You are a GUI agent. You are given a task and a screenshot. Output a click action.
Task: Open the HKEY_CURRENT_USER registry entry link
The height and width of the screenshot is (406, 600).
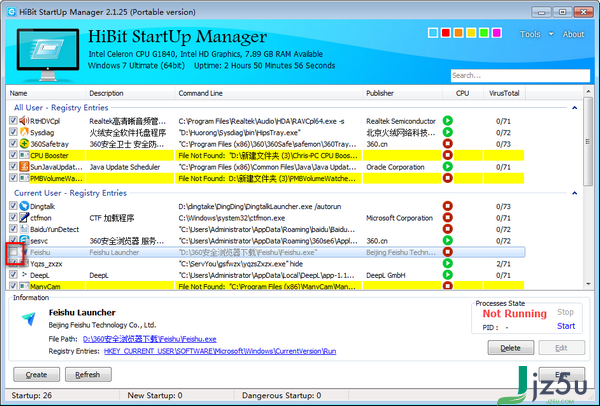click(220, 351)
